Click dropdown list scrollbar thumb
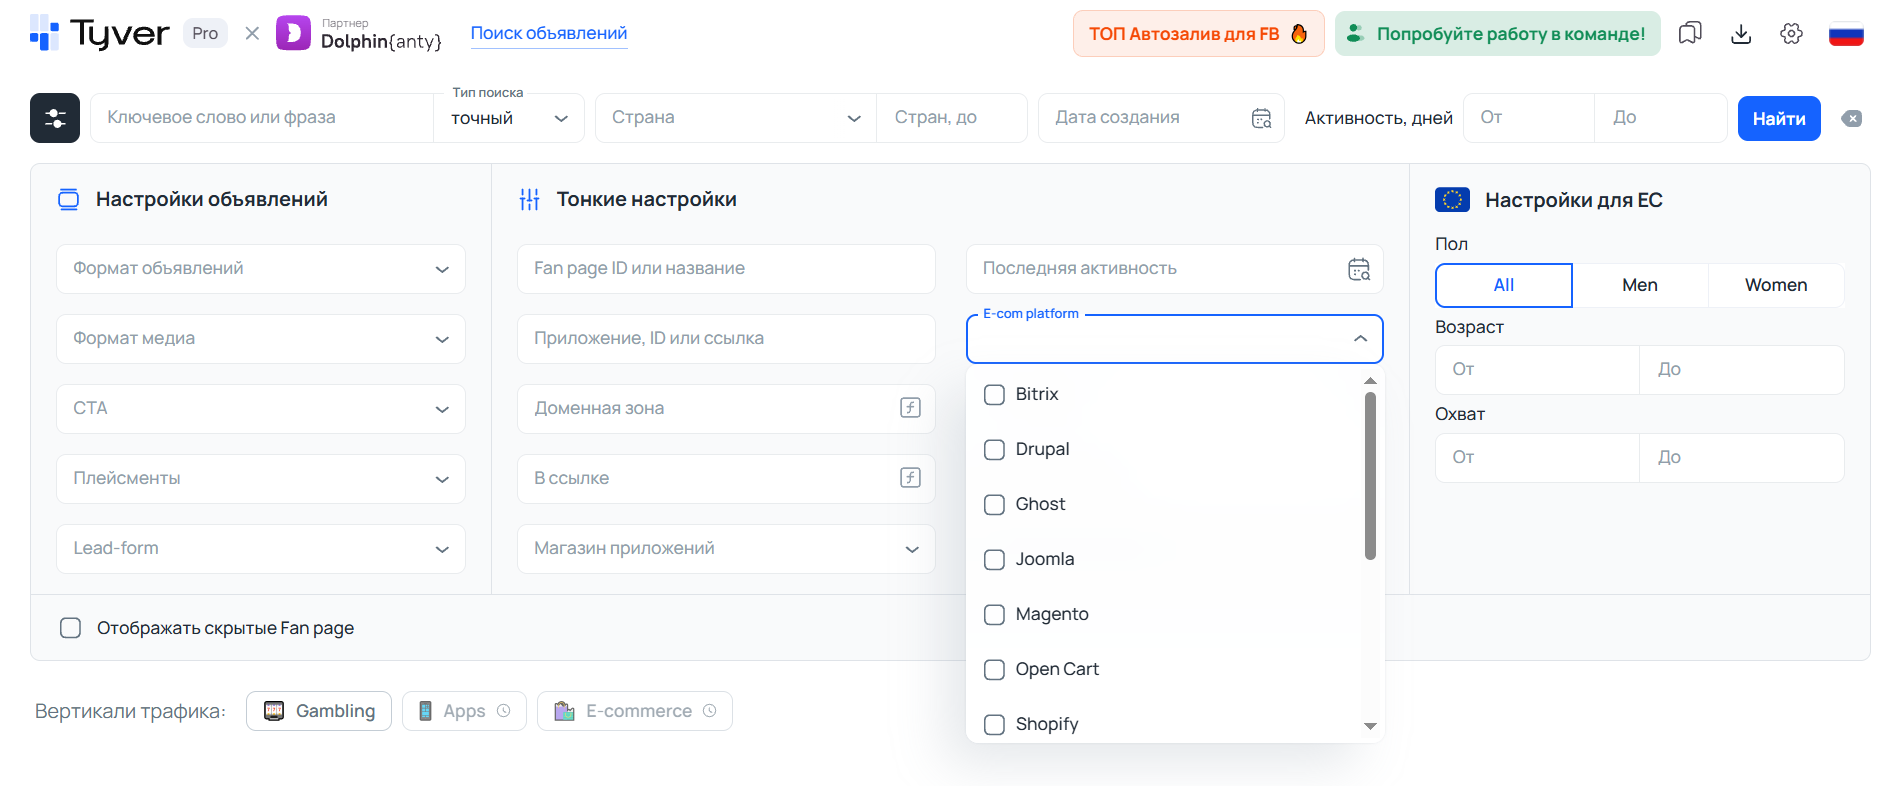The width and height of the screenshot is (1892, 786). (x=1370, y=476)
